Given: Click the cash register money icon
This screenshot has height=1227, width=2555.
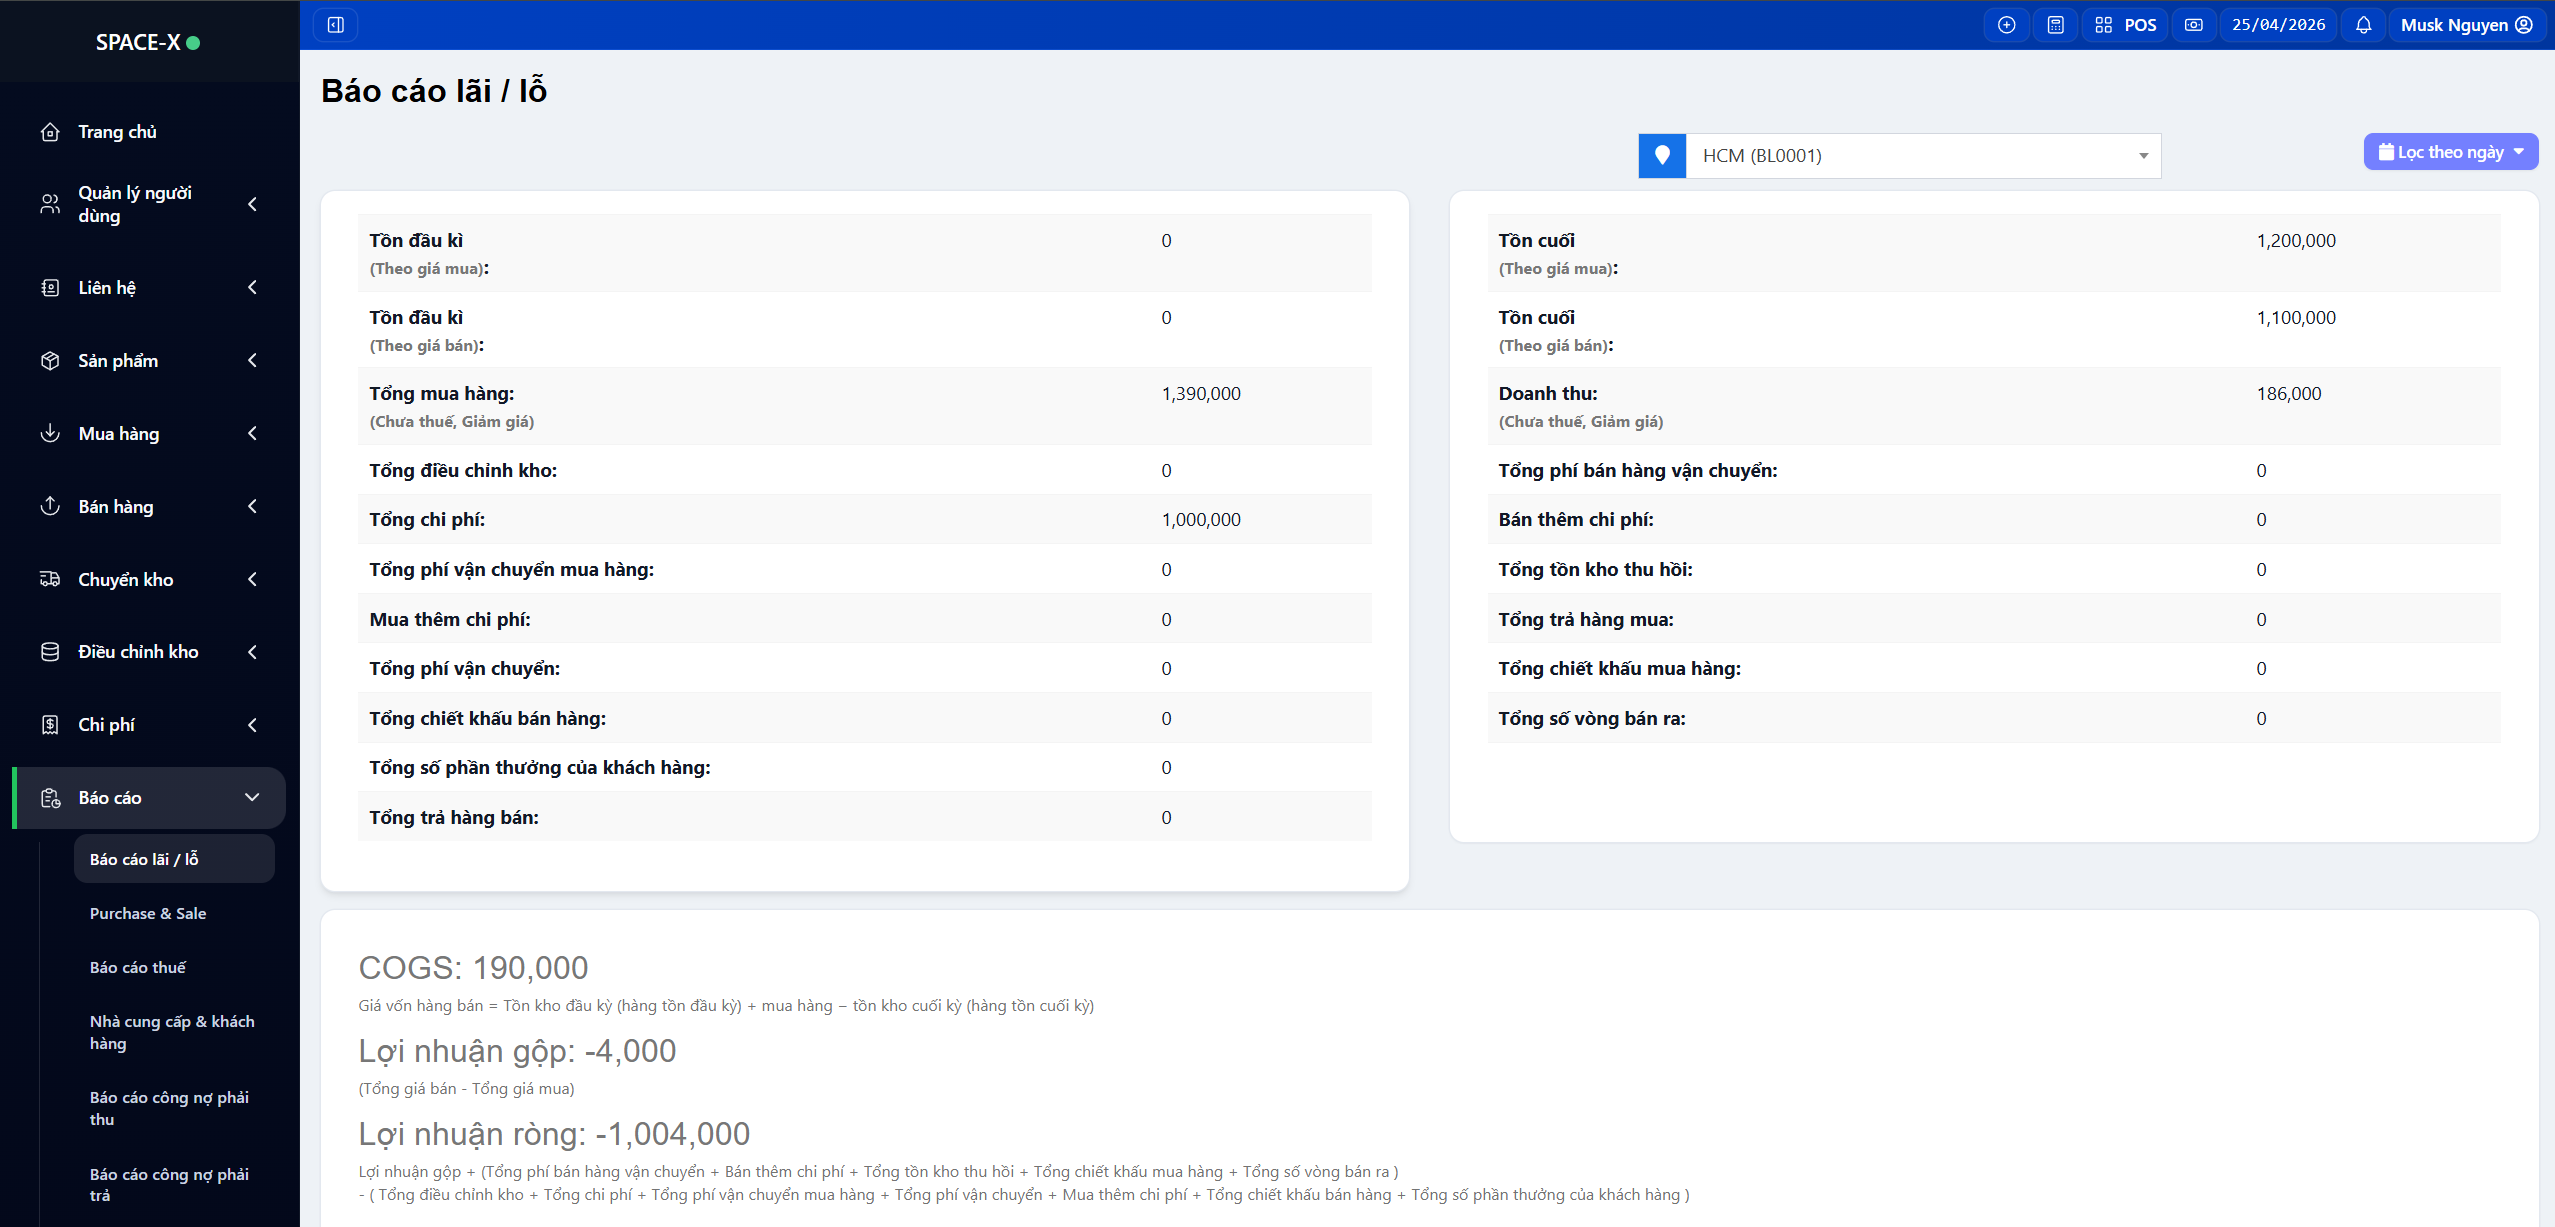Looking at the screenshot, I should tap(2193, 25).
